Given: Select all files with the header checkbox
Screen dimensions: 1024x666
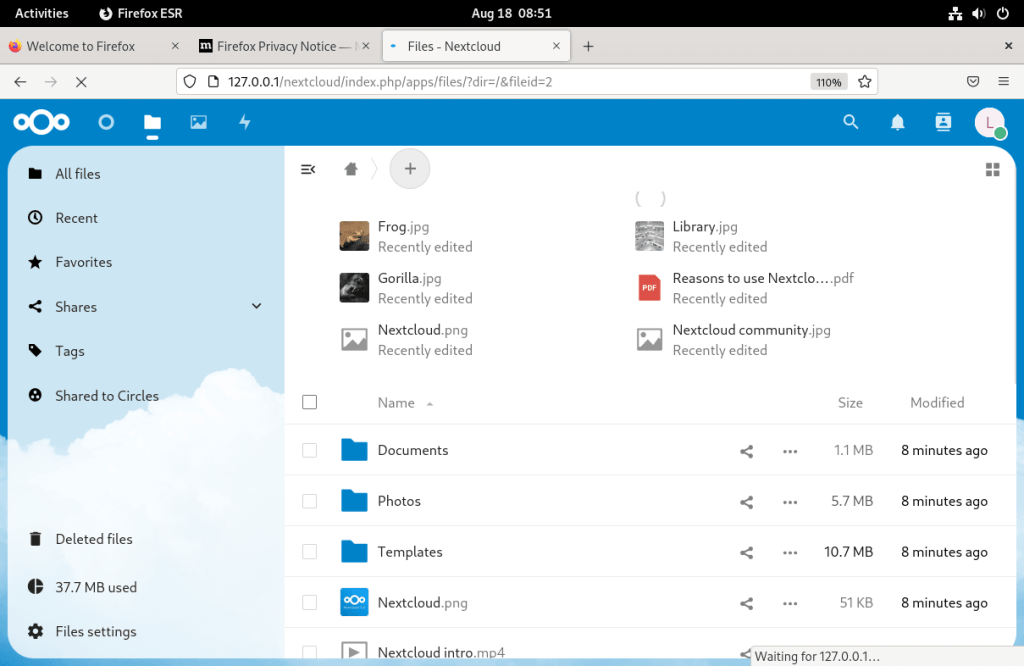Looking at the screenshot, I should click(309, 401).
